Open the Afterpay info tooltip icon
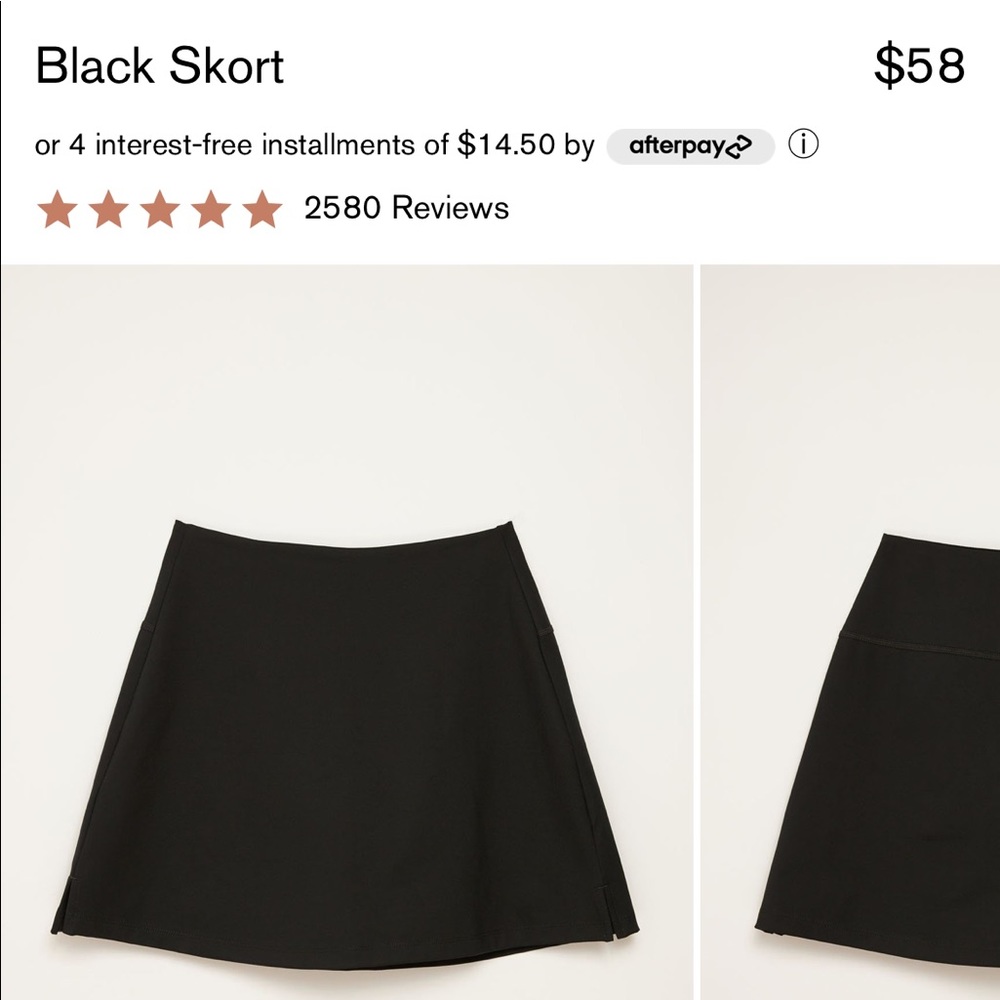 tap(806, 146)
